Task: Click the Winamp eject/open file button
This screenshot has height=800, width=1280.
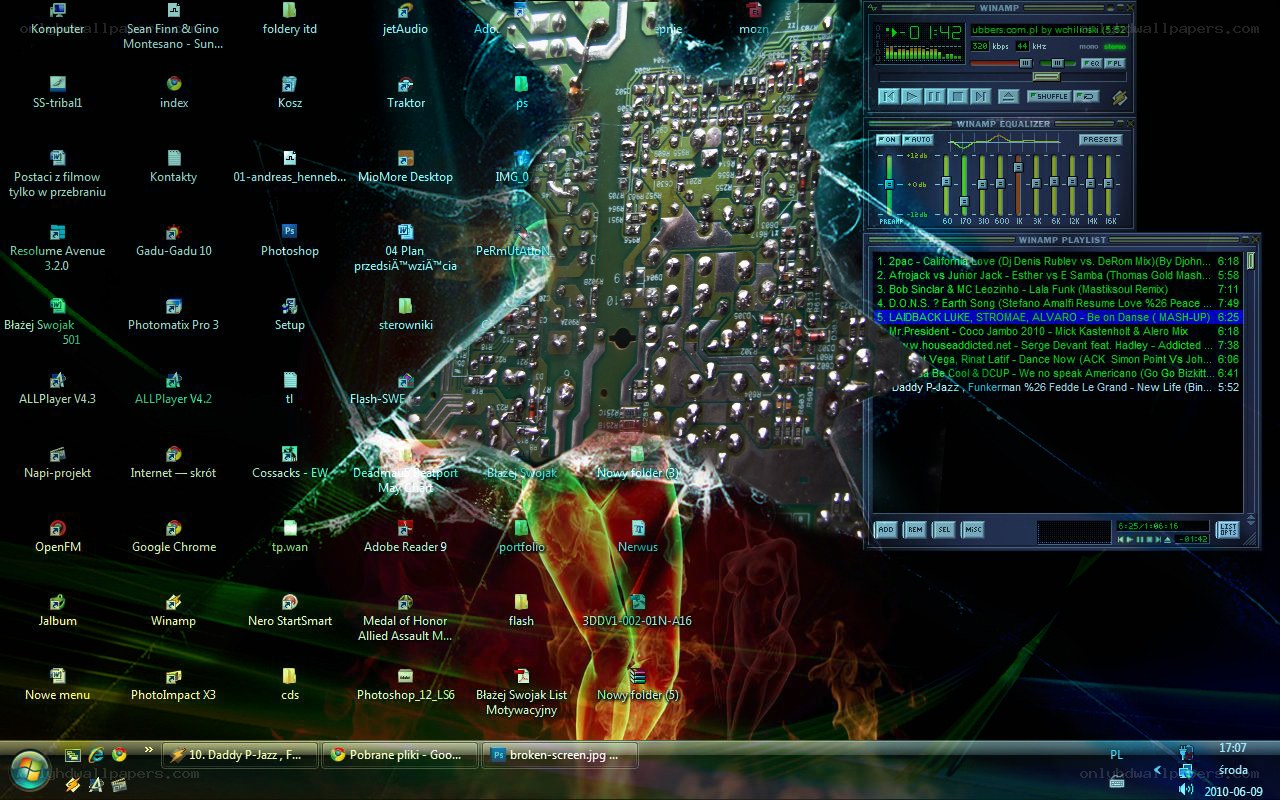Action: pos(1008,97)
